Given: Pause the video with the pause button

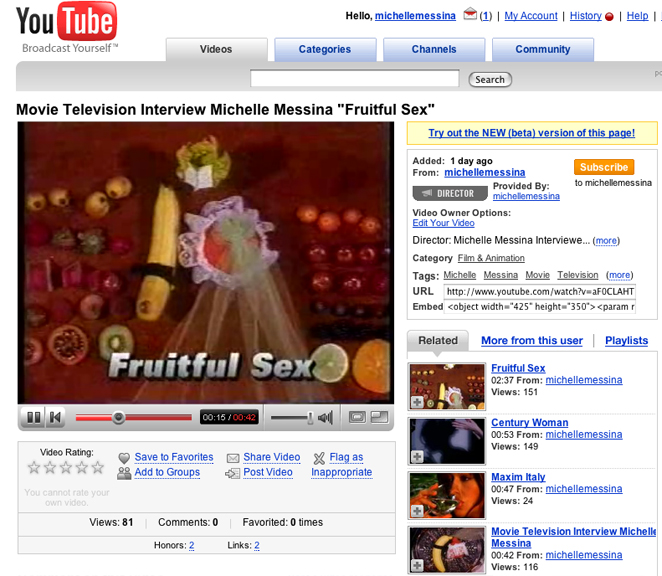Looking at the screenshot, I should tap(33, 418).
